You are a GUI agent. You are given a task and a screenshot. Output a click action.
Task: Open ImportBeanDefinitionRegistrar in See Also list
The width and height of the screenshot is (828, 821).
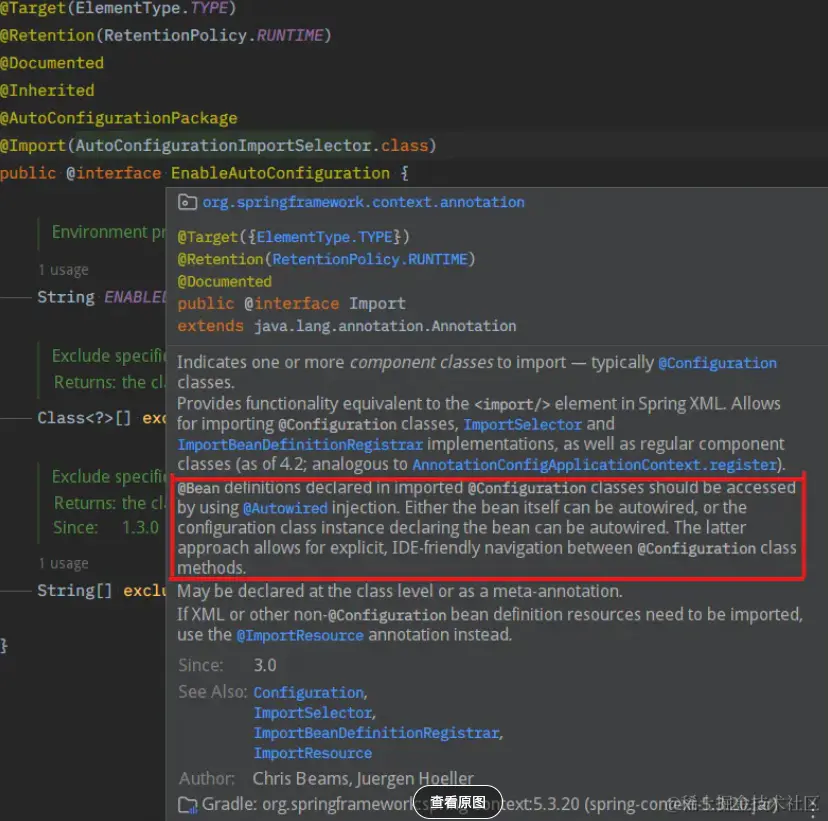tap(377, 733)
